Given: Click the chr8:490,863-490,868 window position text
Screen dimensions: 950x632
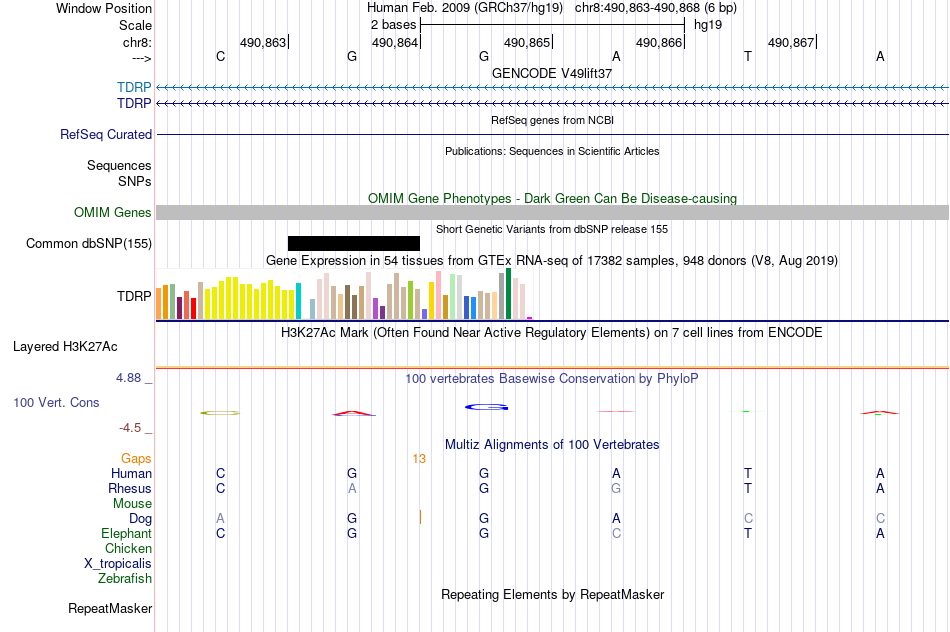Looking at the screenshot, I should [656, 8].
